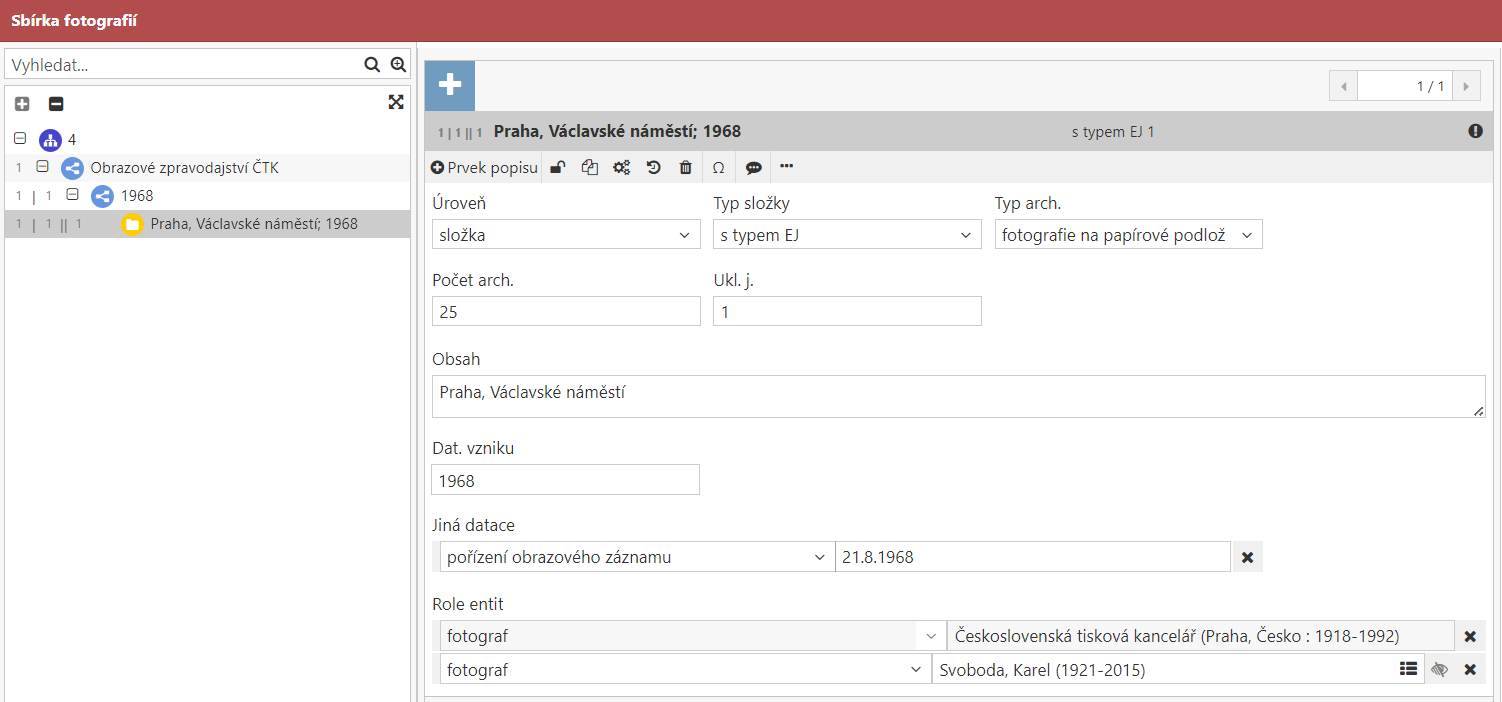This screenshot has height=702, width=1502.
Task: Select the 1968 item in tree
Action: coord(137,196)
